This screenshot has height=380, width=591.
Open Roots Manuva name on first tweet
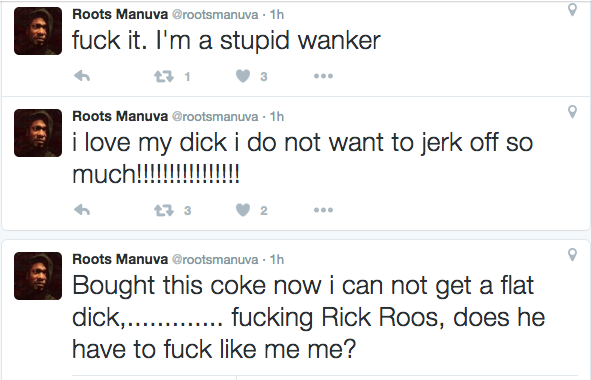point(120,14)
